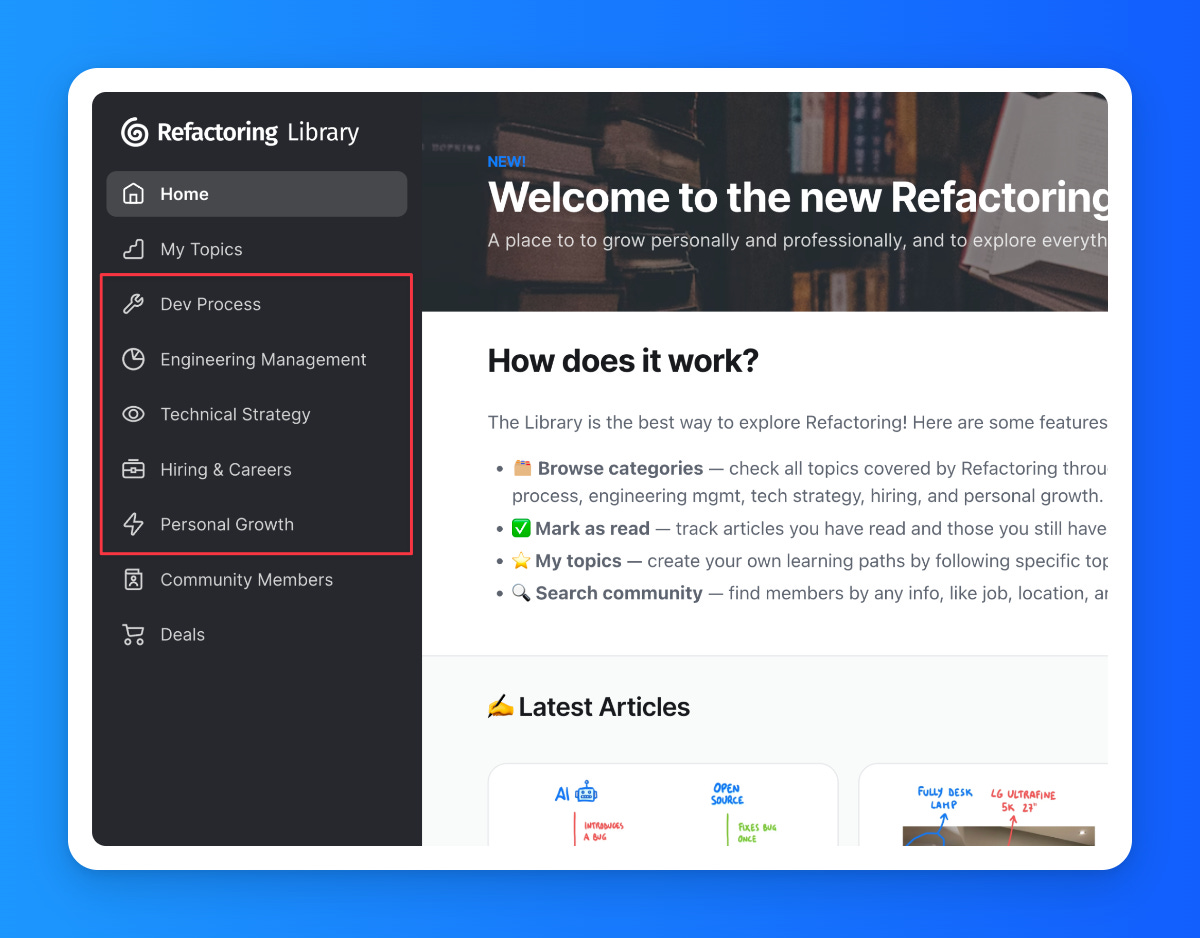This screenshot has height=938, width=1200.
Task: Navigate to Hiring & Careers
Action: [257, 469]
